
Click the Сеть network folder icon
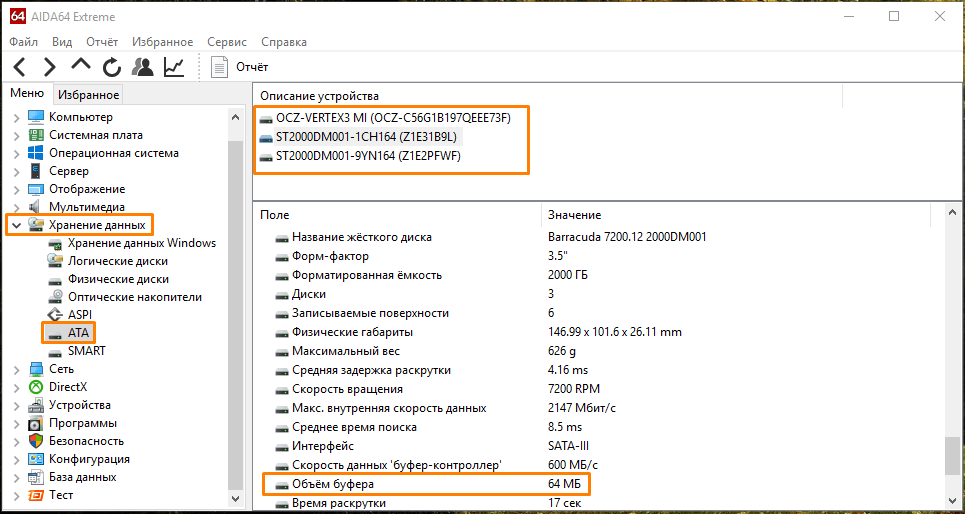(36, 369)
